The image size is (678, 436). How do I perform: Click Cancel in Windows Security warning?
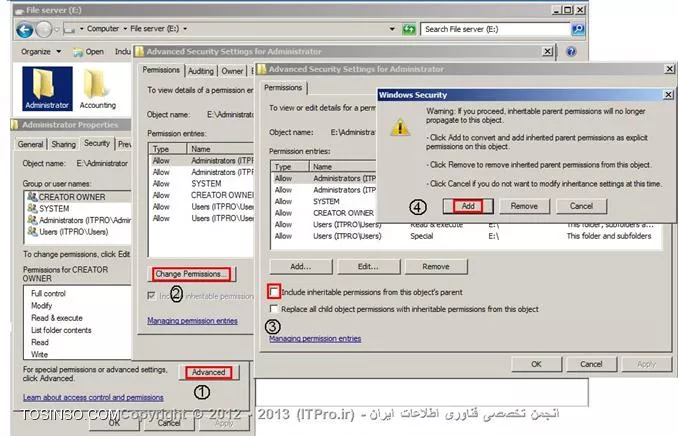[x=581, y=206]
